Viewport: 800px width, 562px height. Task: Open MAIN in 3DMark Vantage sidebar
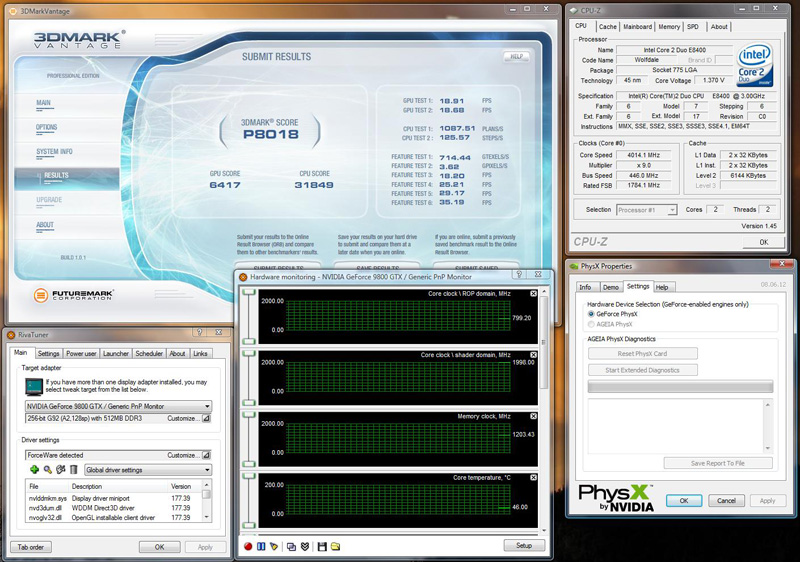(x=43, y=103)
